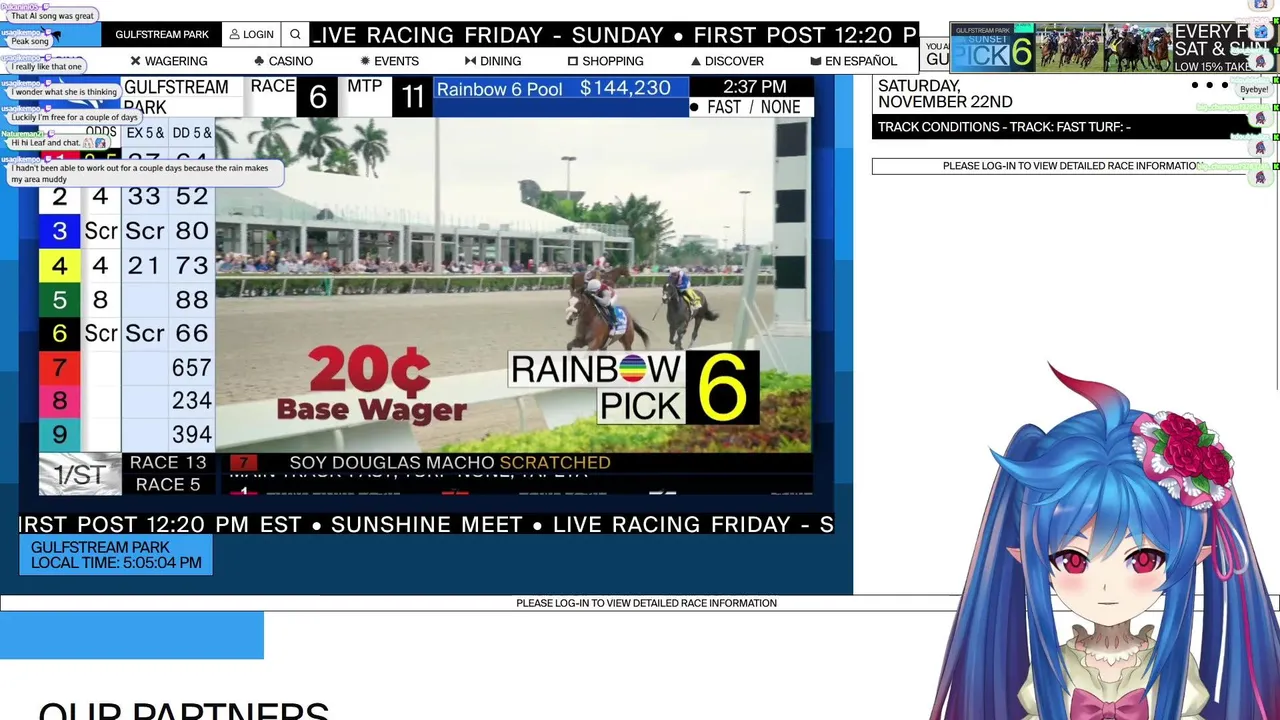1280x720 pixels.
Task: Click the RACE 13 label
Action: (168, 463)
